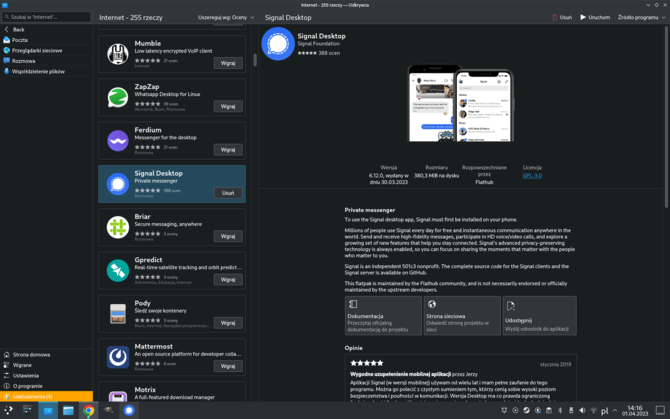Image resolution: width=670 pixels, height=419 pixels.
Task: Click the Briar app icon
Action: pyautogui.click(x=118, y=227)
